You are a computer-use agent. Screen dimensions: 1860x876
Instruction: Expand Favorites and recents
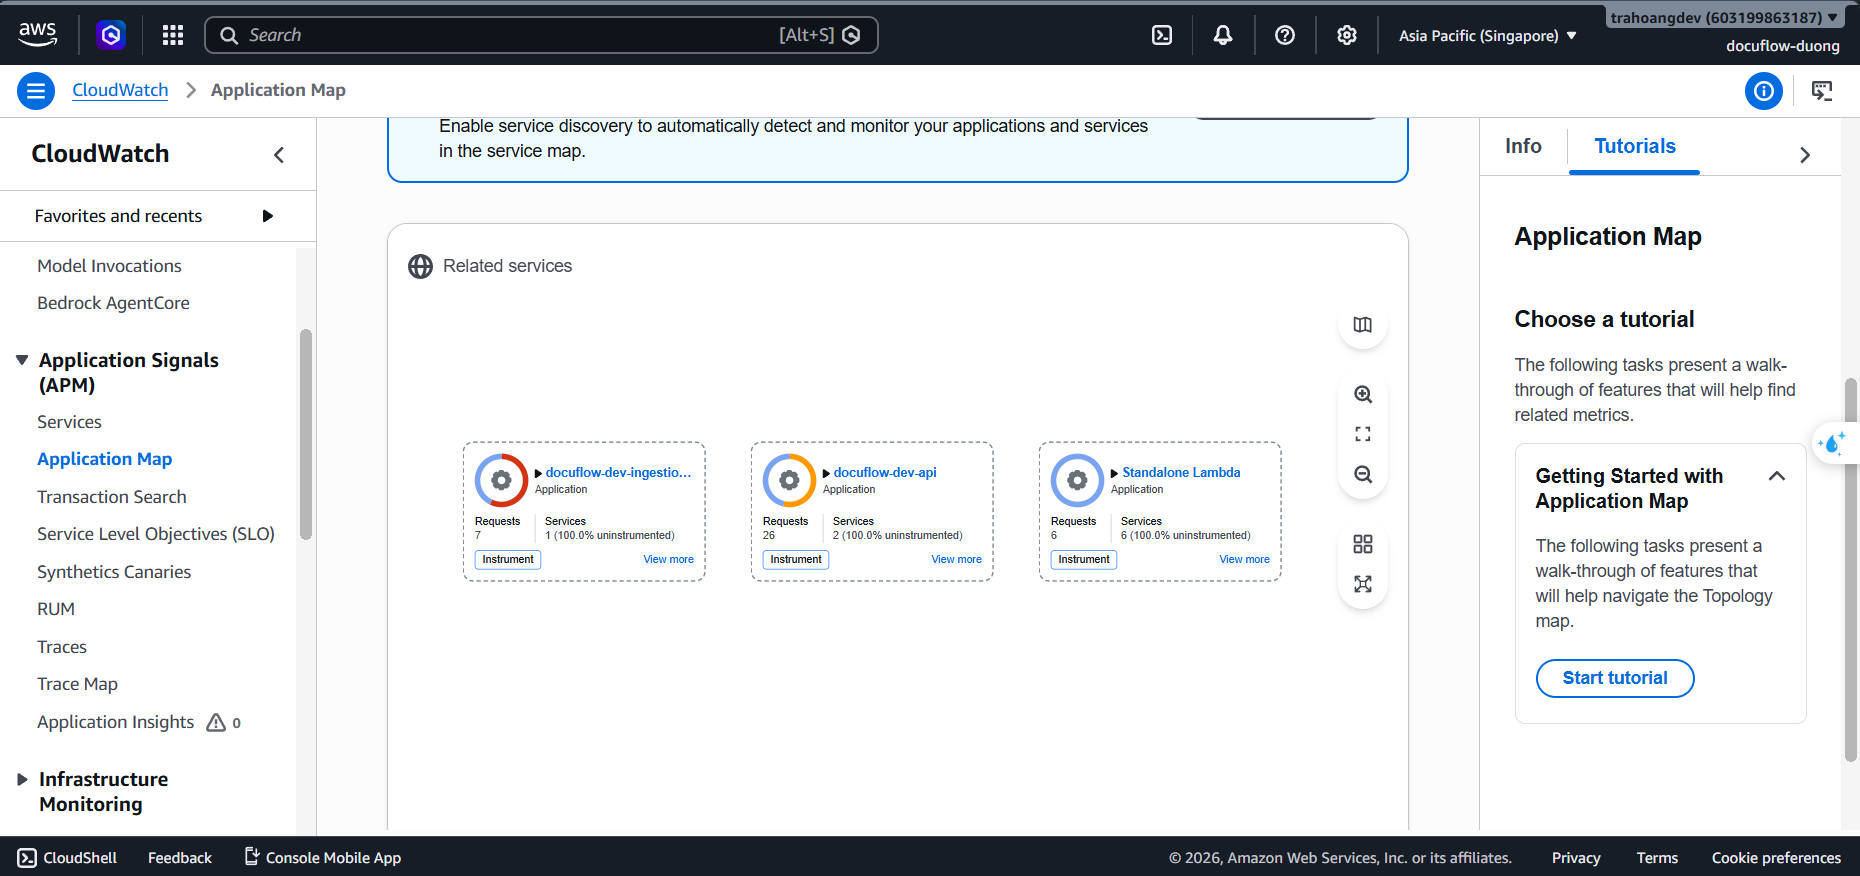coord(267,216)
